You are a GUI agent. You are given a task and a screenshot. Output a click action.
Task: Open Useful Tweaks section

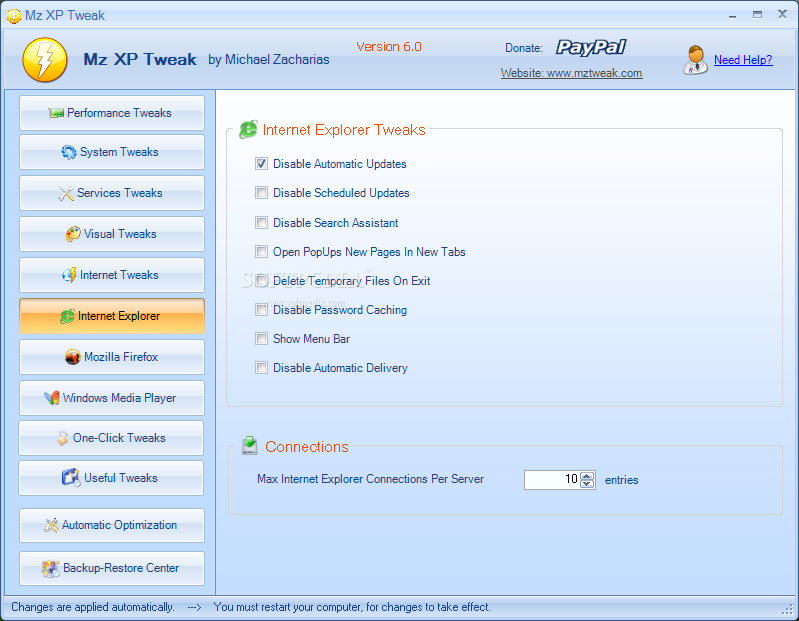point(111,478)
